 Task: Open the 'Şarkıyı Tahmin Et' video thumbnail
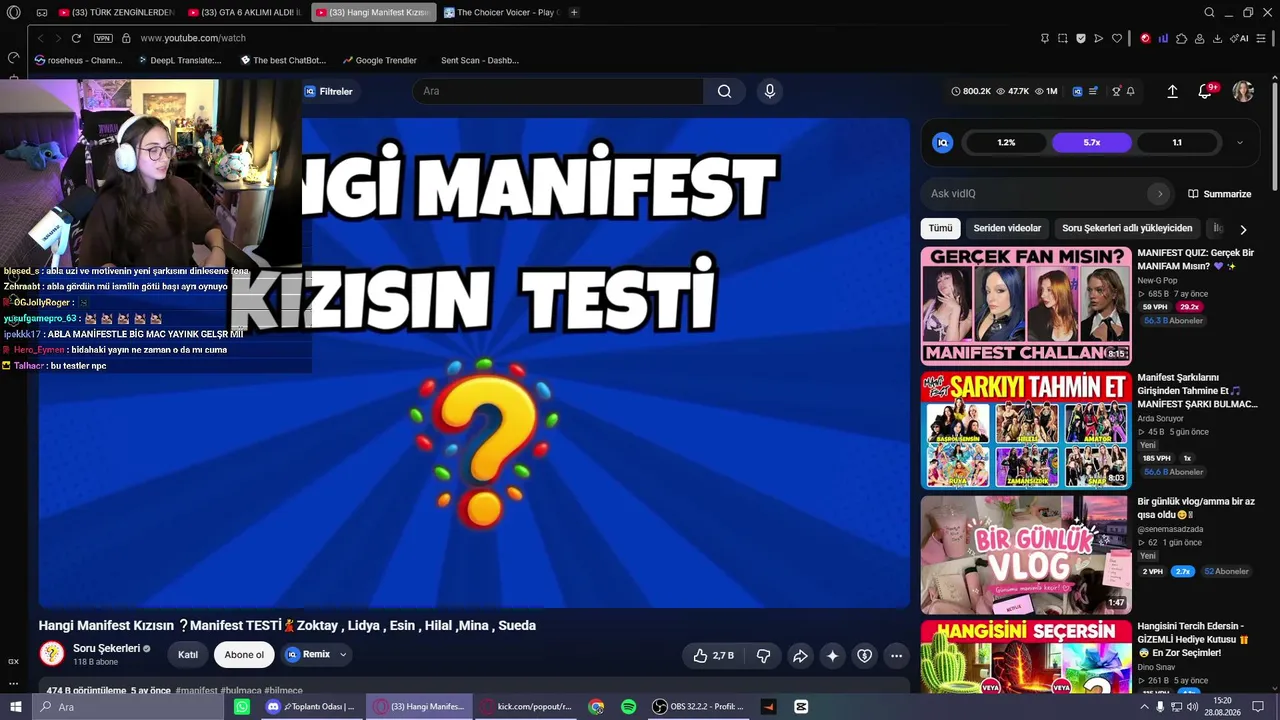click(x=1026, y=430)
